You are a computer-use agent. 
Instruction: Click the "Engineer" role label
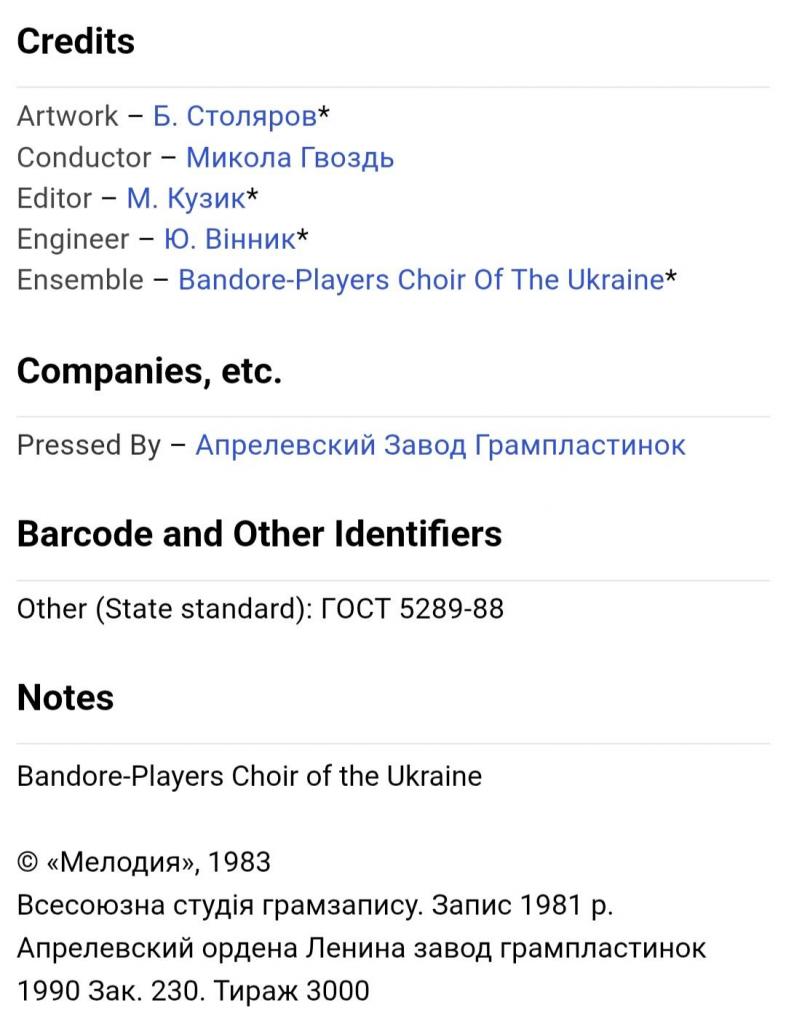73,239
